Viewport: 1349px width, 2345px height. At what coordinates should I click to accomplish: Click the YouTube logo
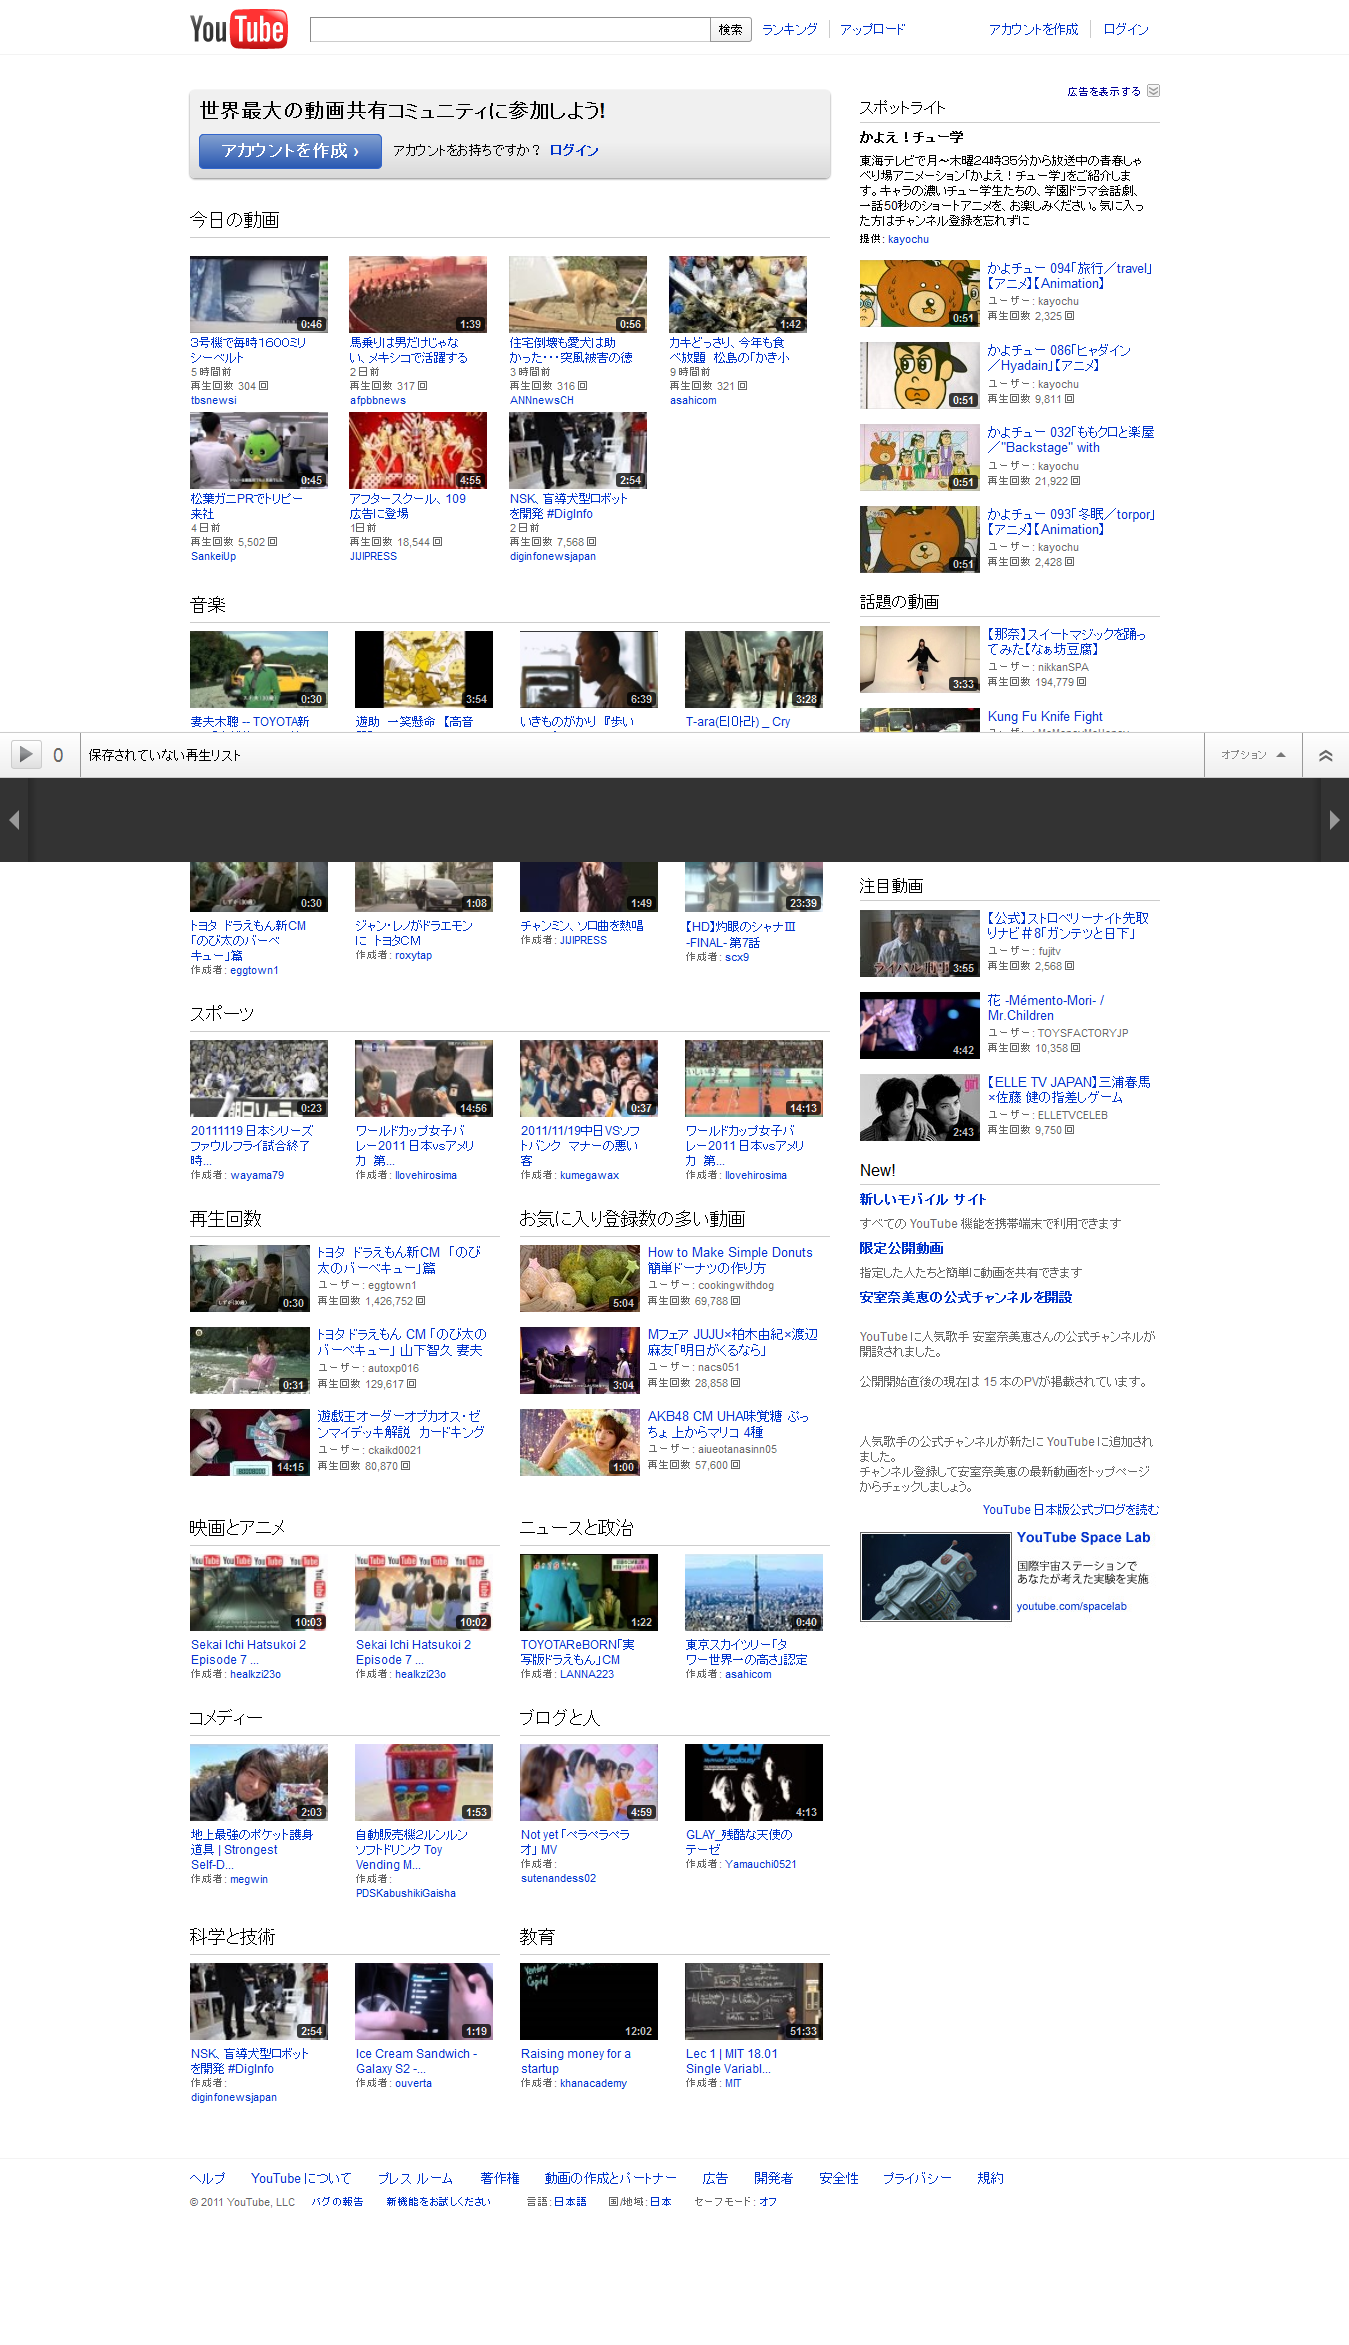238,29
